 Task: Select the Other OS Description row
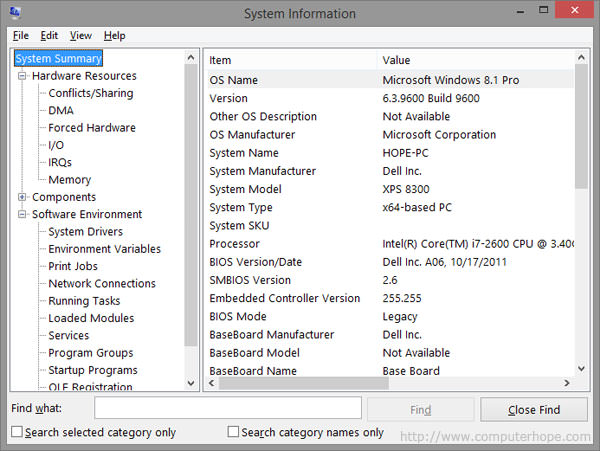click(x=390, y=116)
